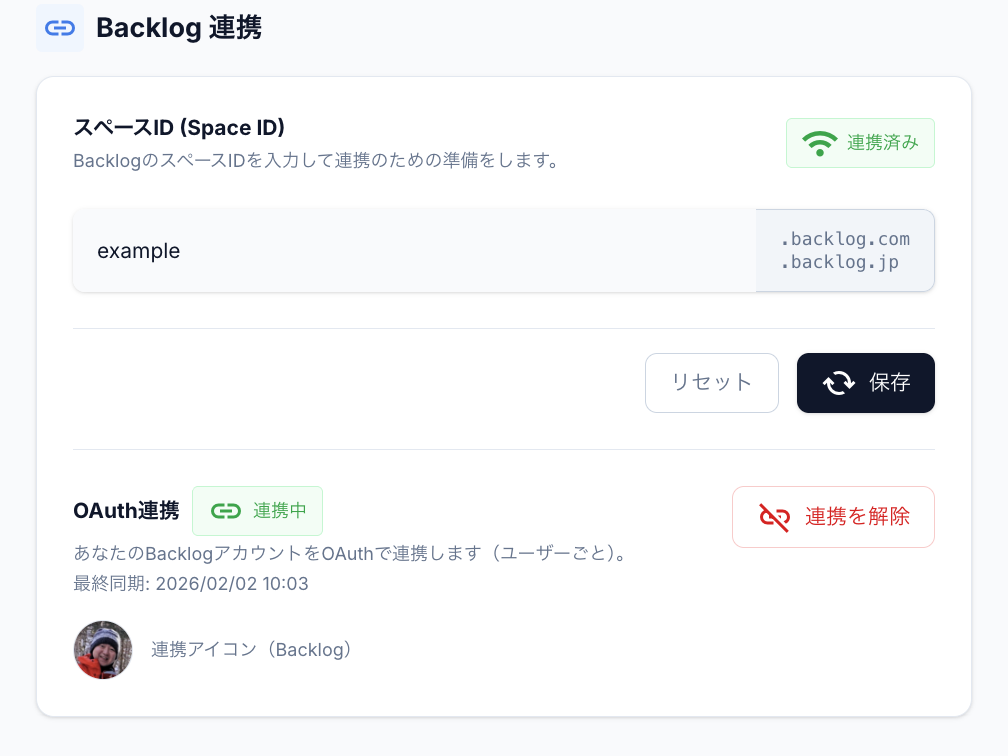Select the OAuth連携 section heading

tap(126, 510)
